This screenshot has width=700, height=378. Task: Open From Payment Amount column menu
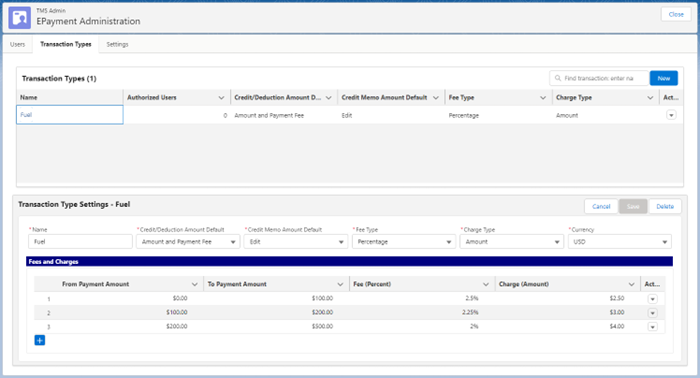tap(195, 284)
